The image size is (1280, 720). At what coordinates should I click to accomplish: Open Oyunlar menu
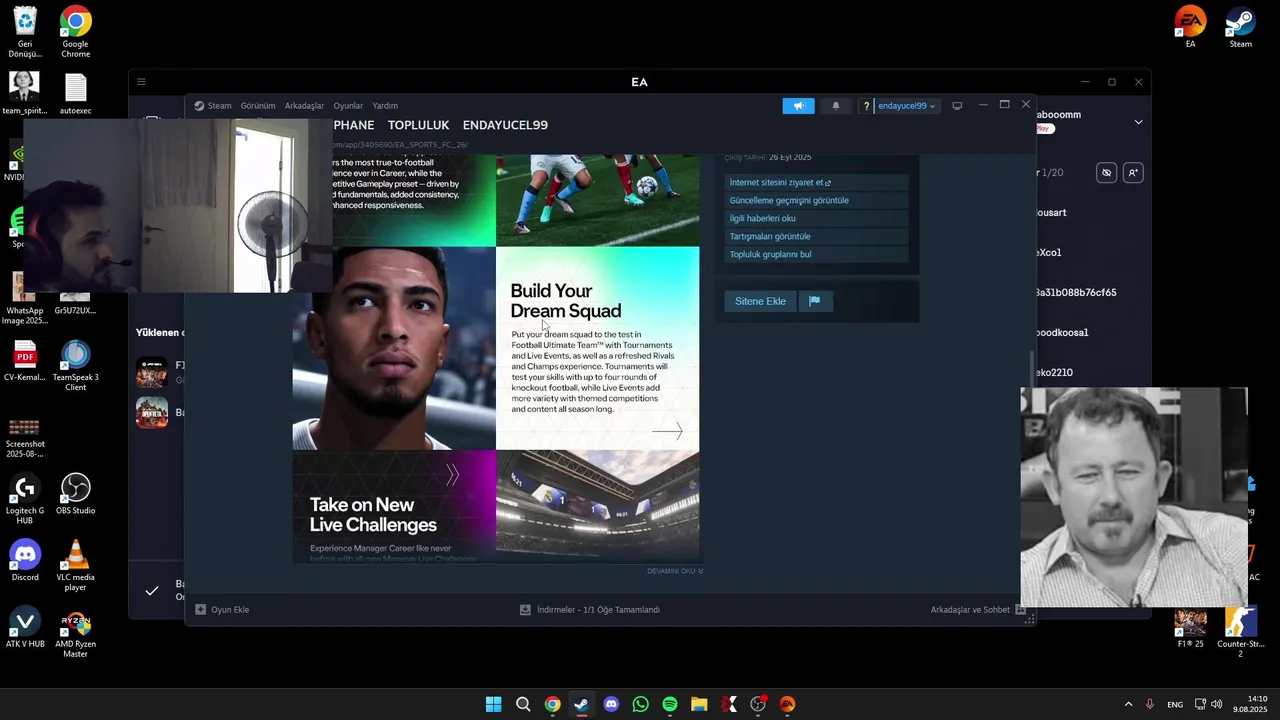348,106
